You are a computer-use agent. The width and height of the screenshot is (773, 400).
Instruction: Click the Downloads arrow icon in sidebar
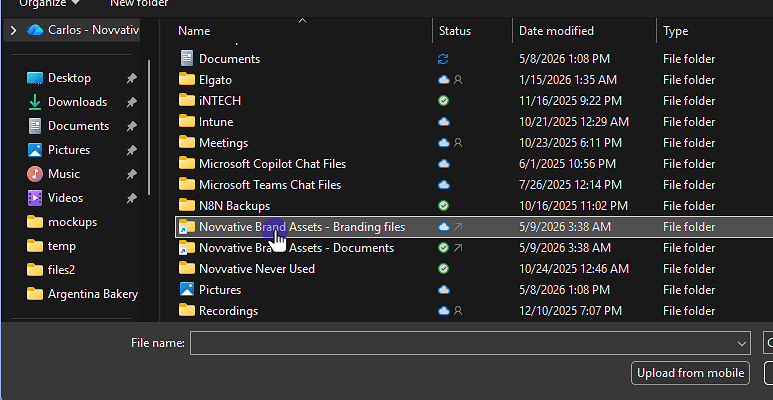35,102
